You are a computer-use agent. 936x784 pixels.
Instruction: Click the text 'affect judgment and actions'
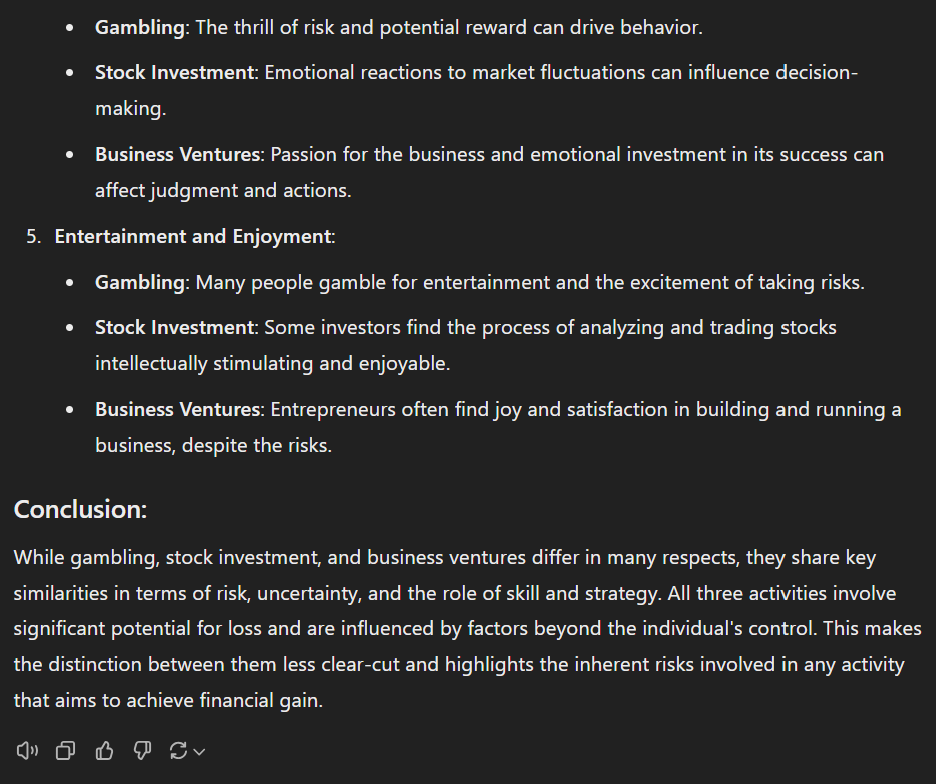click(x=222, y=190)
